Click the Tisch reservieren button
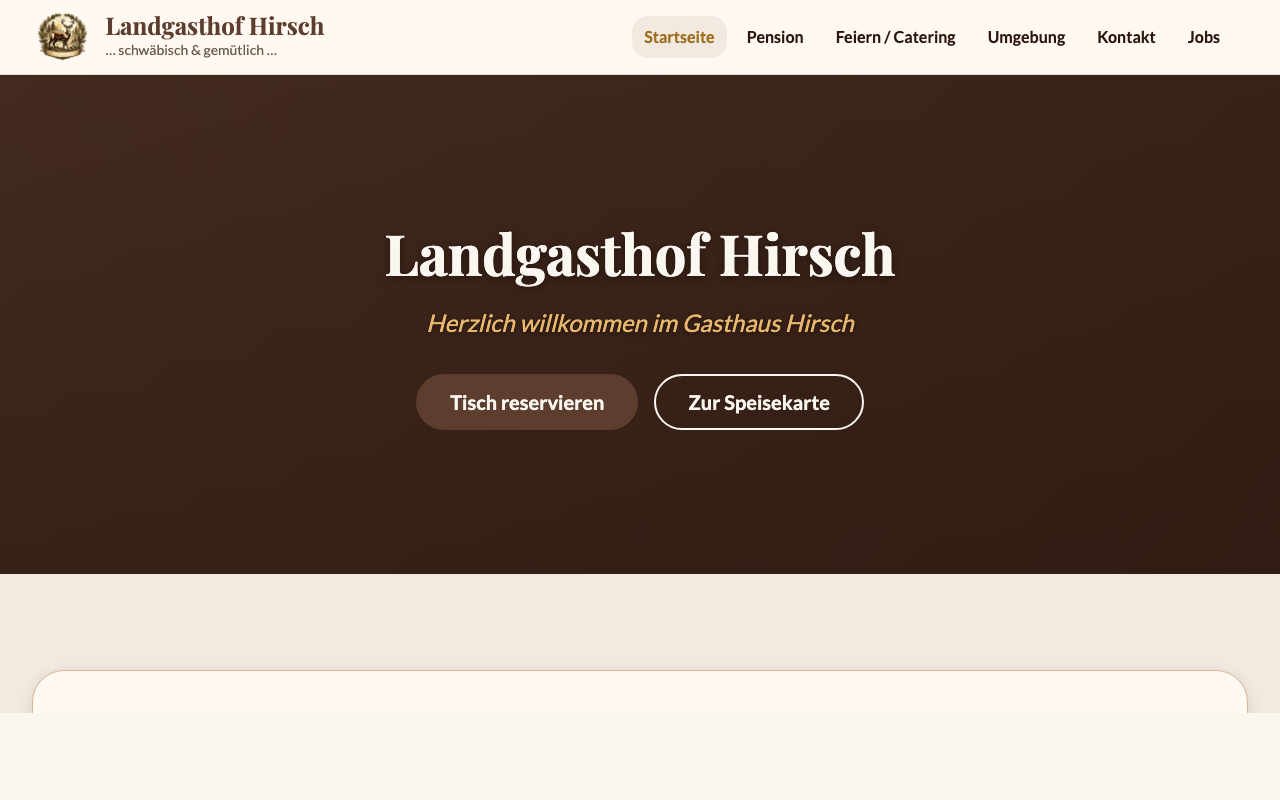The height and width of the screenshot is (800, 1280). (527, 402)
